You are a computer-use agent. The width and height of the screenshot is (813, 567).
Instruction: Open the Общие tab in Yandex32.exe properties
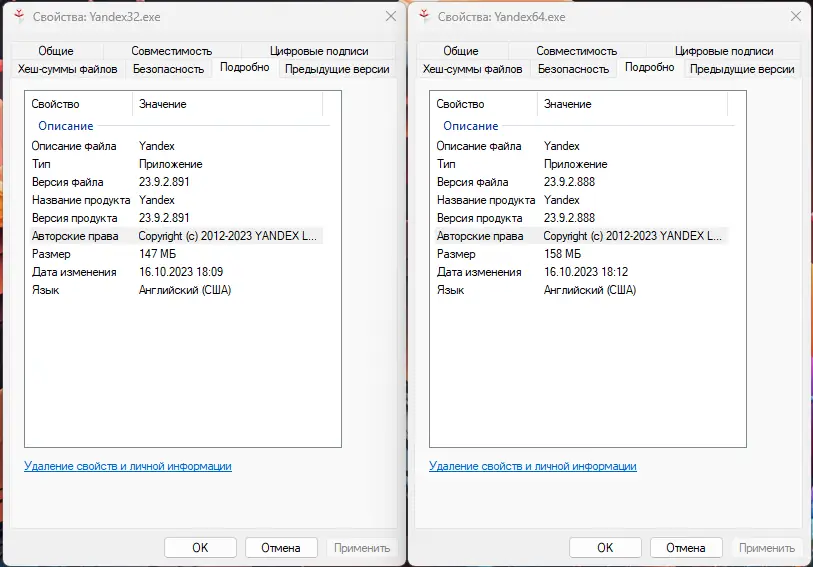tap(56, 51)
